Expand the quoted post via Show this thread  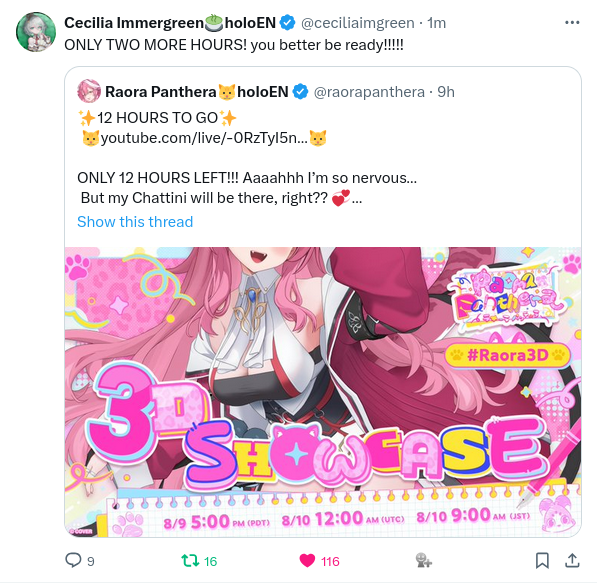[x=135, y=222]
